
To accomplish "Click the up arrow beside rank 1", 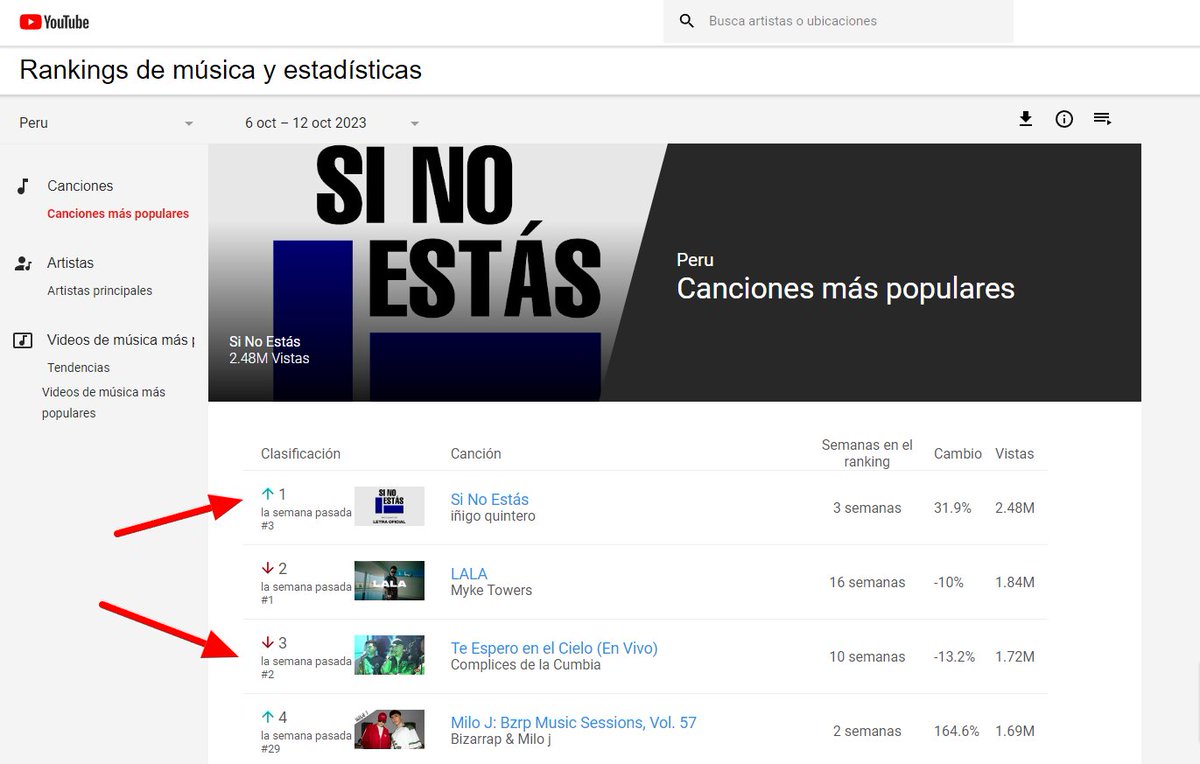I will tap(267, 494).
